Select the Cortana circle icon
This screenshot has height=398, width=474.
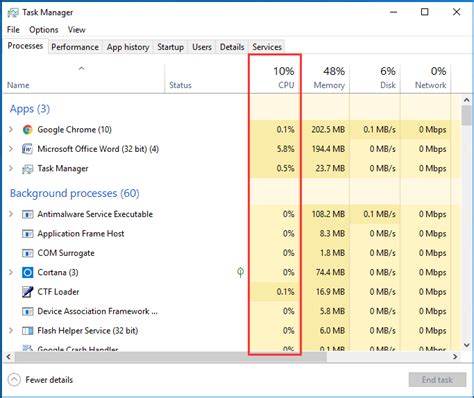point(27,273)
